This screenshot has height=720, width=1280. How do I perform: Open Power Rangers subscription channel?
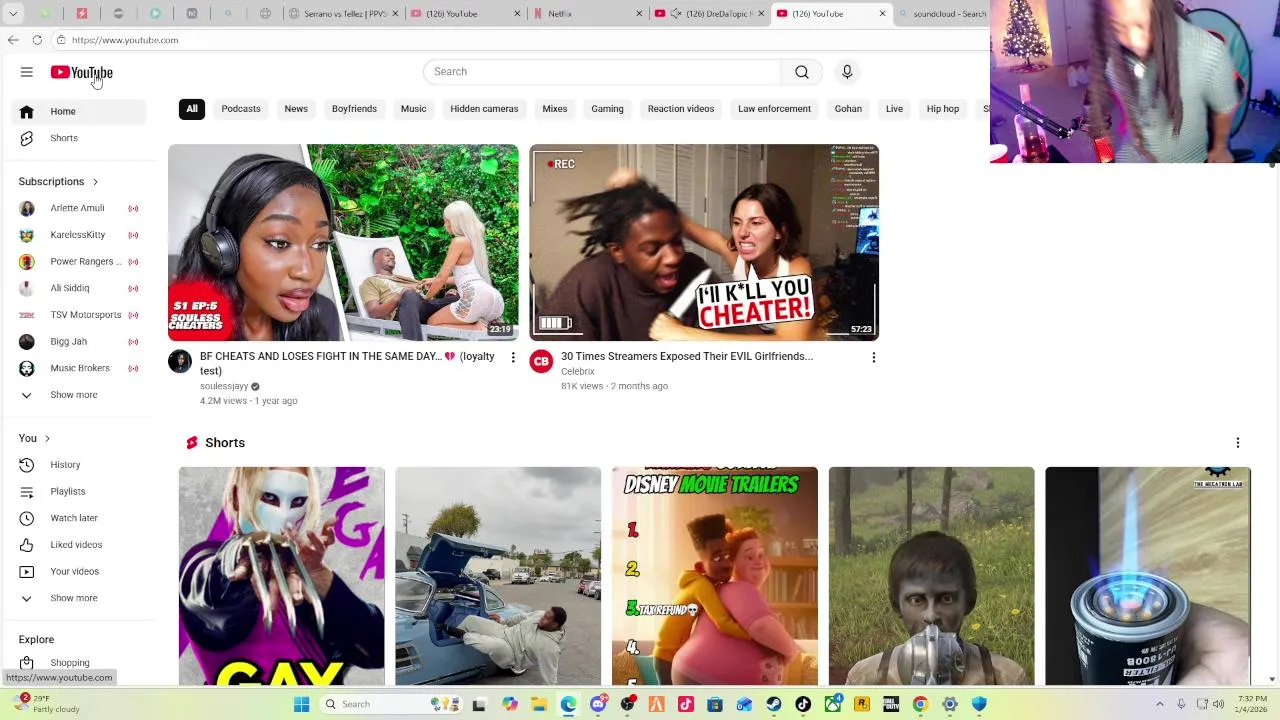[79, 262]
